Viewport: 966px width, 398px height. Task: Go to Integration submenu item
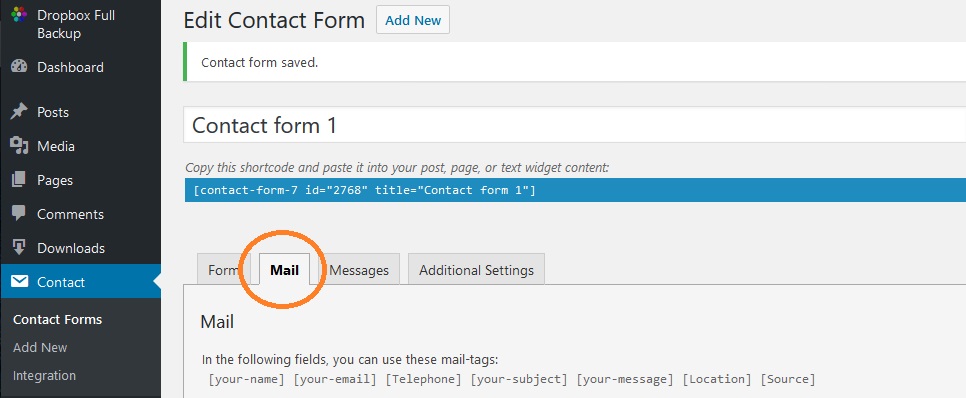click(44, 375)
